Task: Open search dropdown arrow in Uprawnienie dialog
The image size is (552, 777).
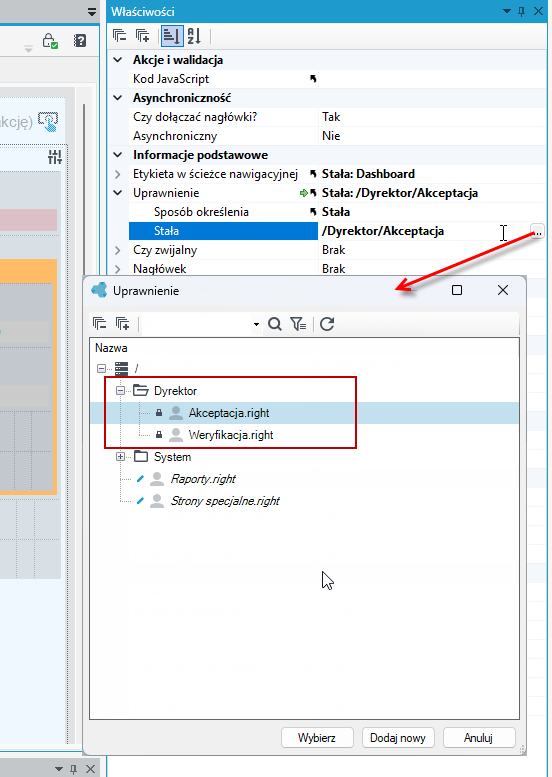Action: 256,325
